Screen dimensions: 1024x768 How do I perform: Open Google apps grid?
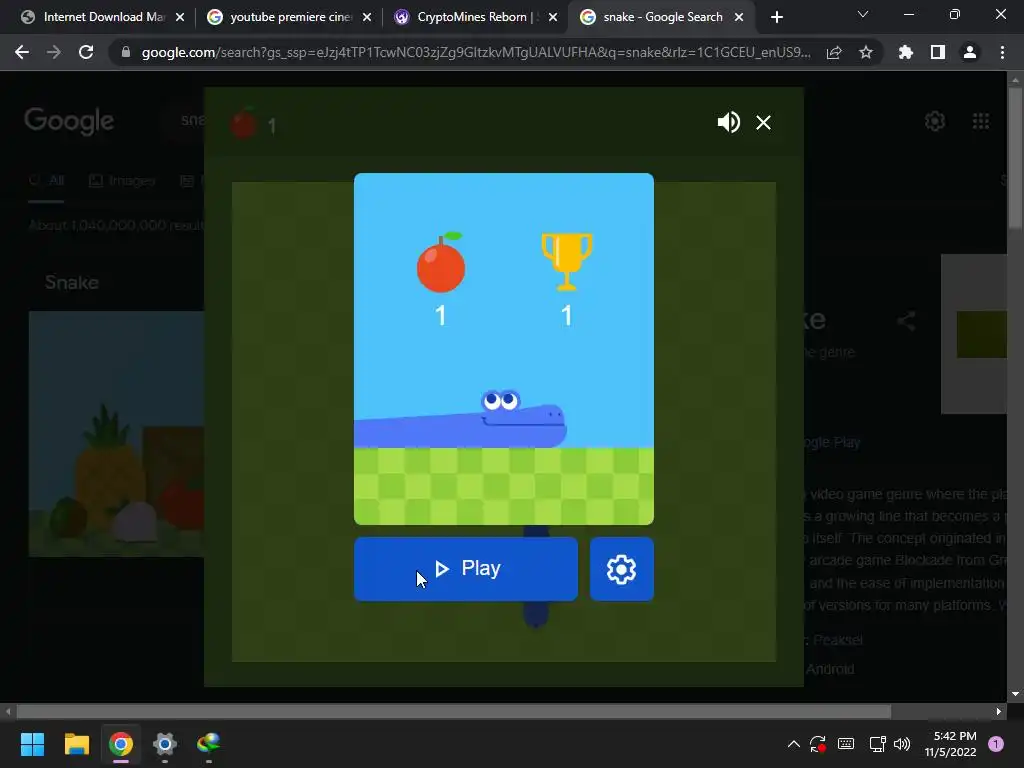coord(981,121)
